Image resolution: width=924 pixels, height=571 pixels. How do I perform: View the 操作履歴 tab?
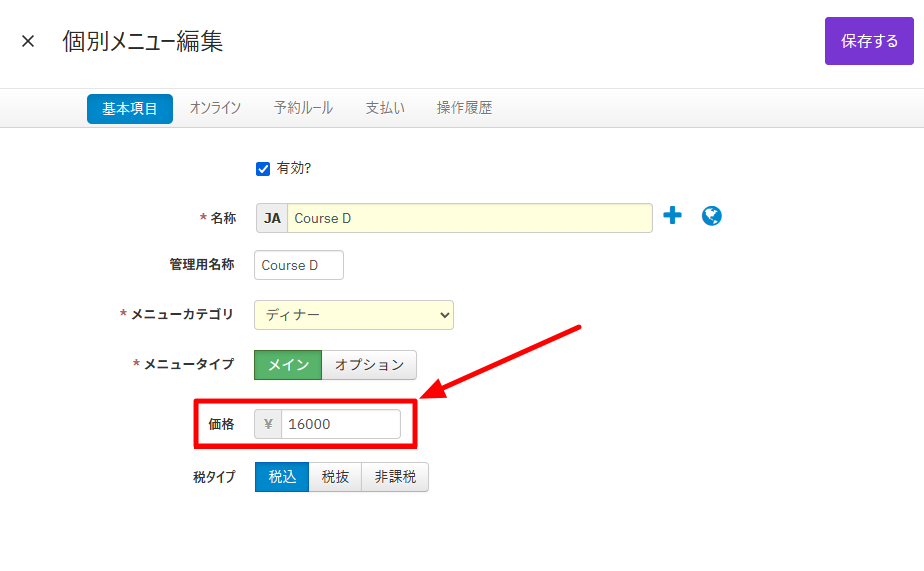pos(464,108)
